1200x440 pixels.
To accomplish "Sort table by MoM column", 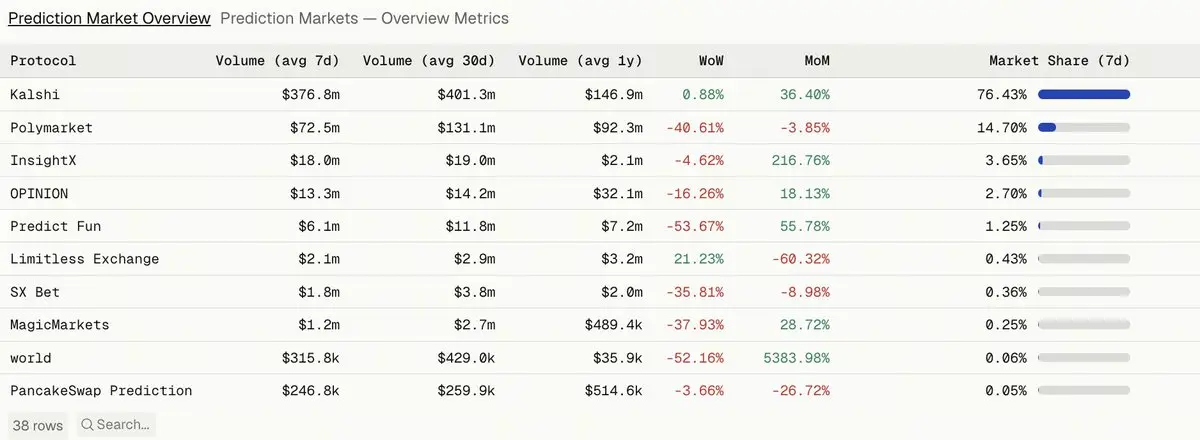I will (816, 61).
